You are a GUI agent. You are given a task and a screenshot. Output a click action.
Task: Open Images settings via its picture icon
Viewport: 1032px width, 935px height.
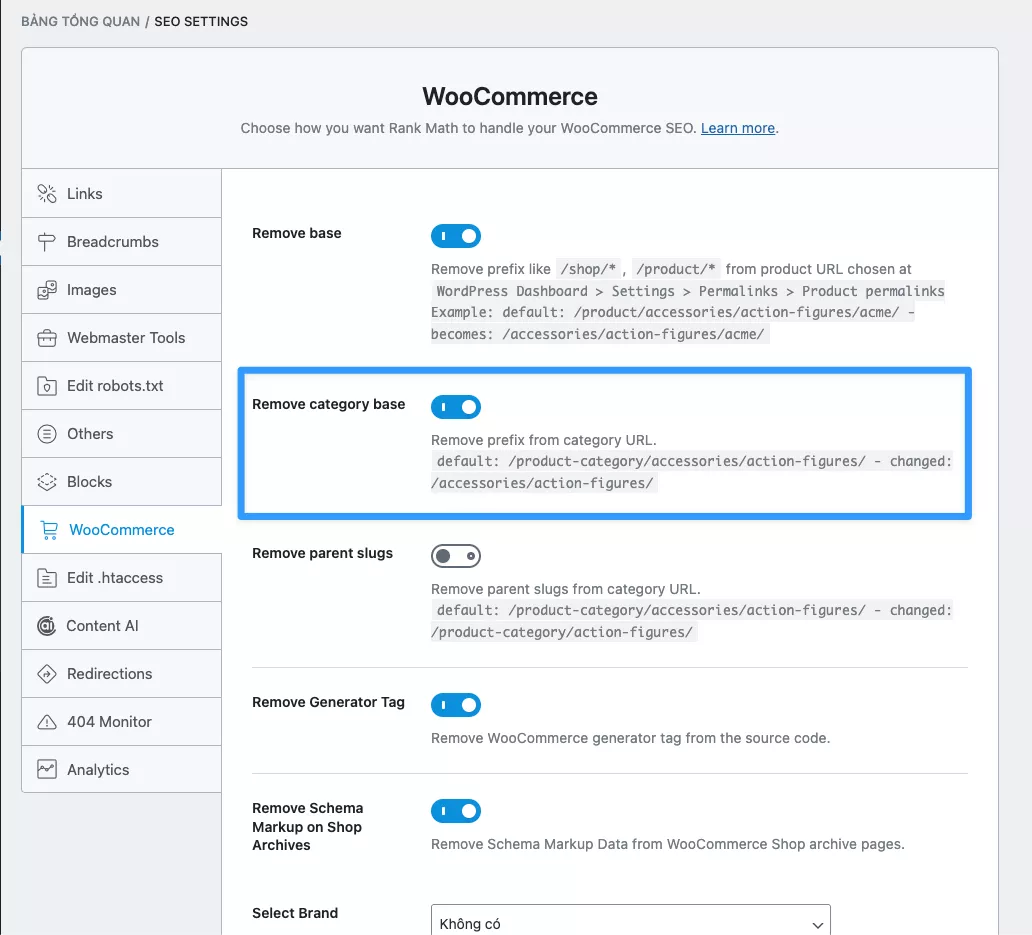click(47, 289)
